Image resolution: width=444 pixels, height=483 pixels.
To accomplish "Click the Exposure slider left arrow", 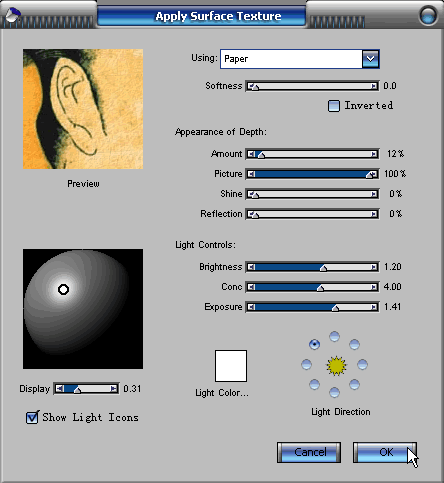I will tap(251, 307).
